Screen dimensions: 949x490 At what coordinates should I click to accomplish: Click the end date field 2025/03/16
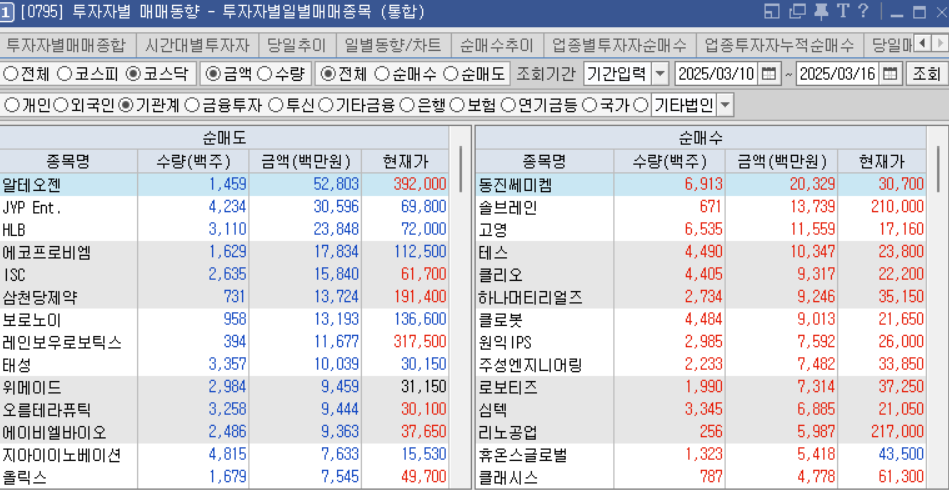[x=837, y=74]
